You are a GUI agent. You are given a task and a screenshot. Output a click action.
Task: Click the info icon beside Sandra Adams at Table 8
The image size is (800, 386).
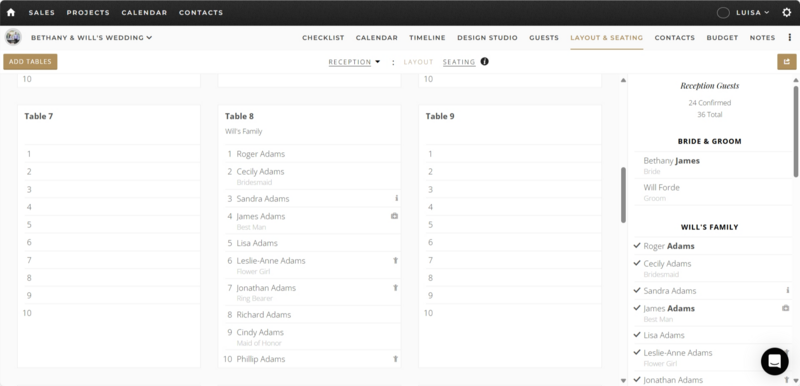396,198
